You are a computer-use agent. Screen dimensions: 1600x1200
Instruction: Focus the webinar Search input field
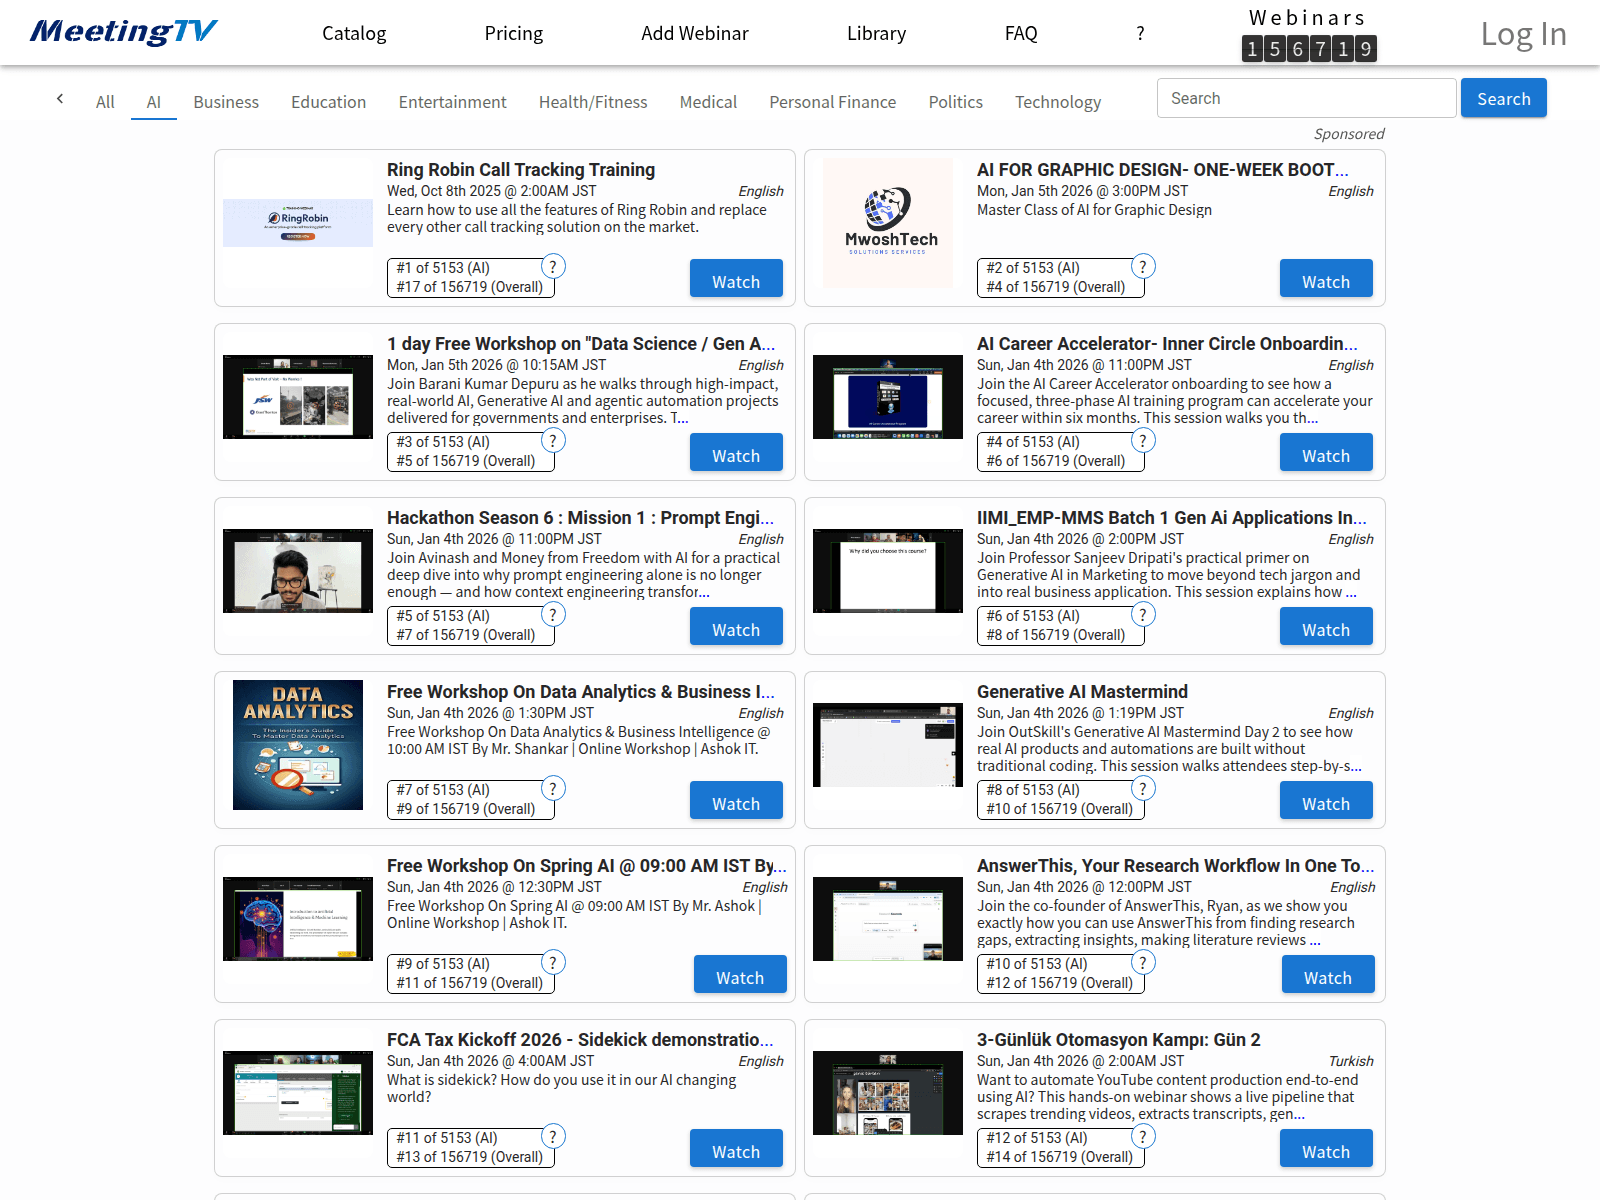click(1306, 98)
